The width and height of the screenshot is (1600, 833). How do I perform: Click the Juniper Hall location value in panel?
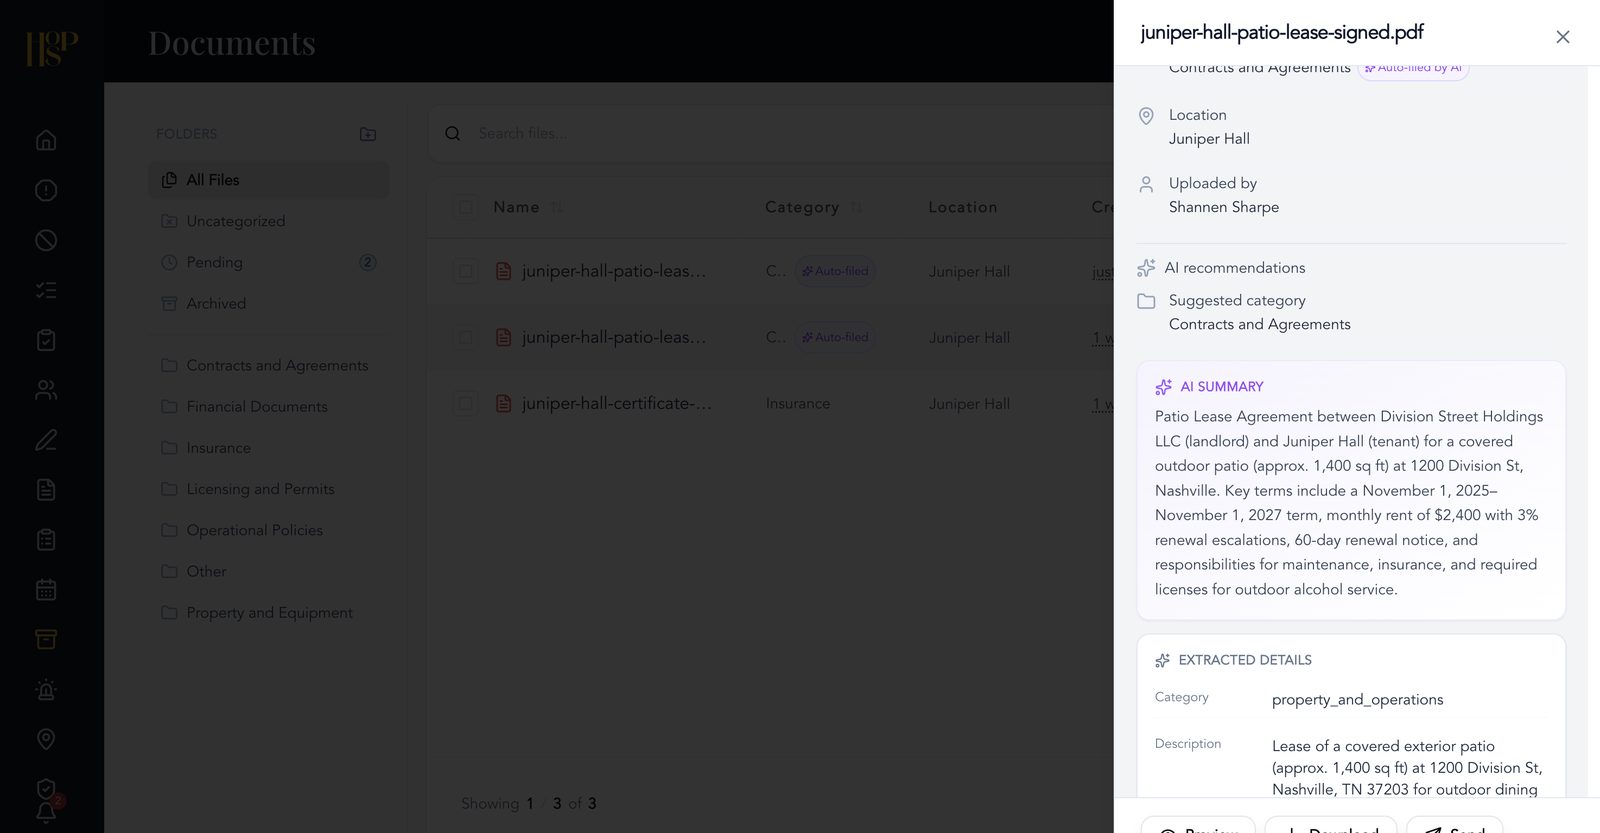click(x=1209, y=139)
